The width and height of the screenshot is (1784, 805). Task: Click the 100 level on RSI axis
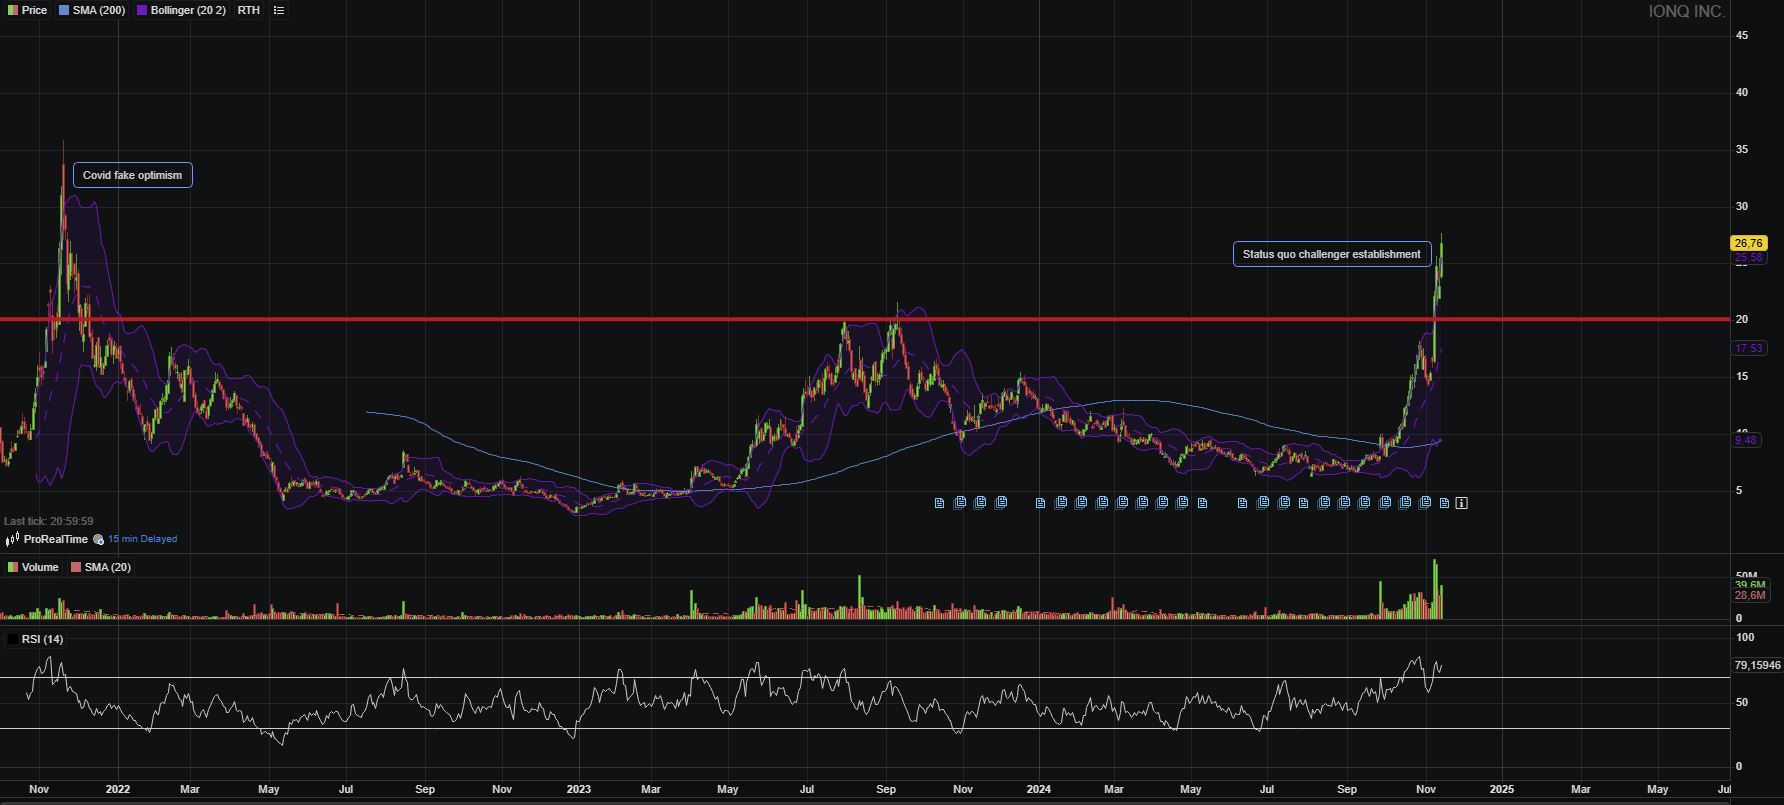[x=1745, y=637]
